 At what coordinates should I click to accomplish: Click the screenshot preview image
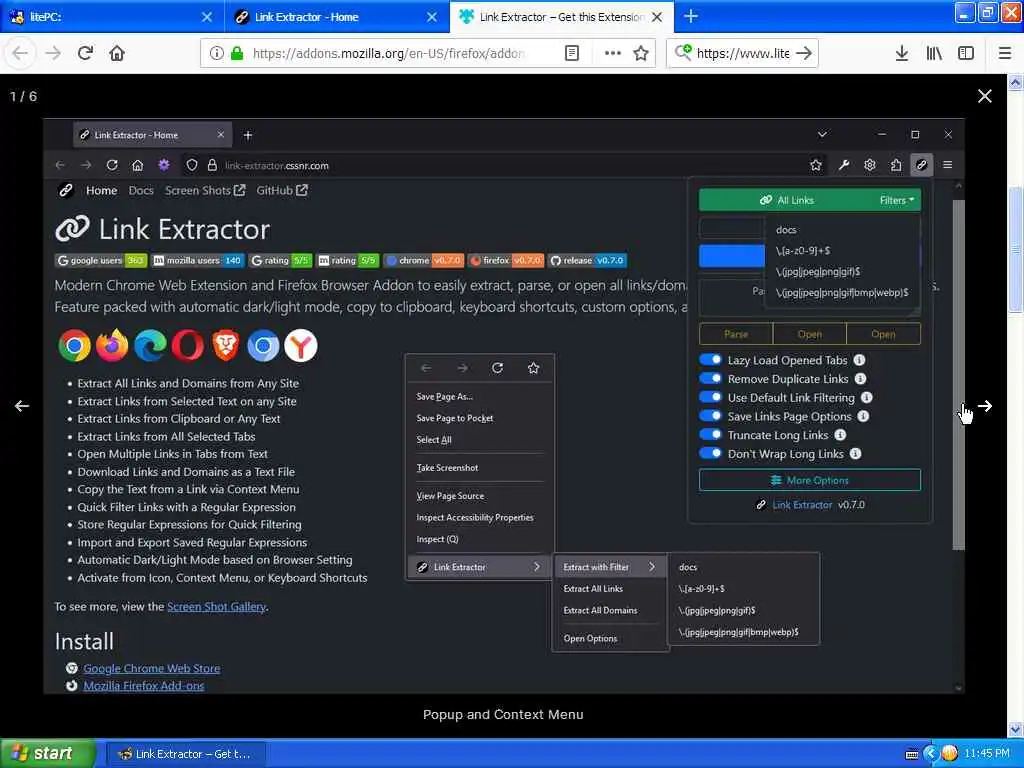[x=504, y=406]
